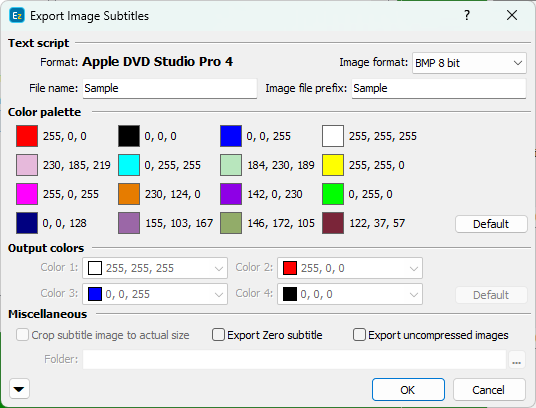
Task: Click the dark maroon 122, 37, 57 swatch
Action: [333, 223]
